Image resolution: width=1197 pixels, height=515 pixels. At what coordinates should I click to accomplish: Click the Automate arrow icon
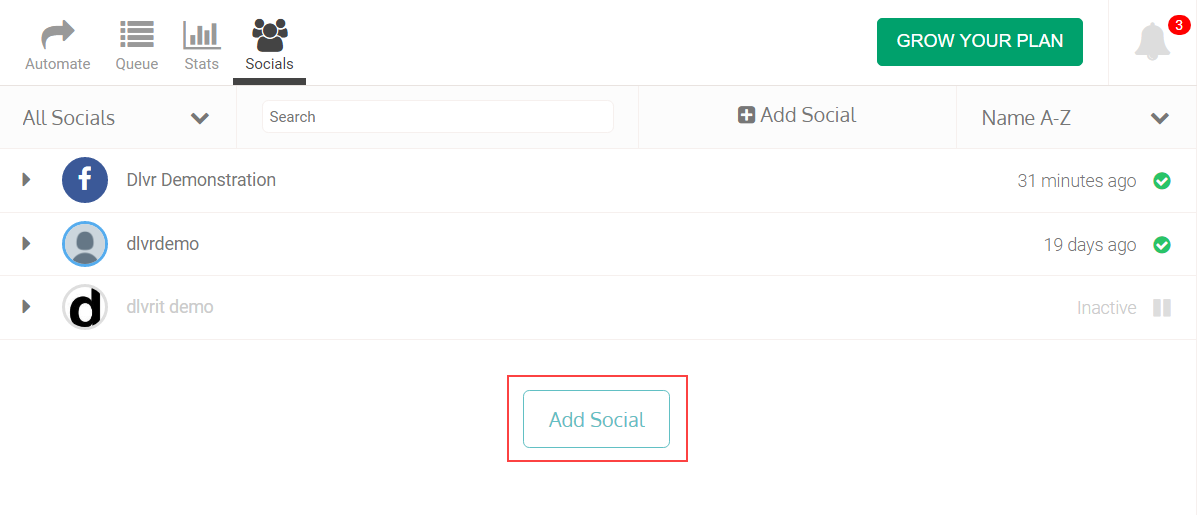[x=57, y=34]
